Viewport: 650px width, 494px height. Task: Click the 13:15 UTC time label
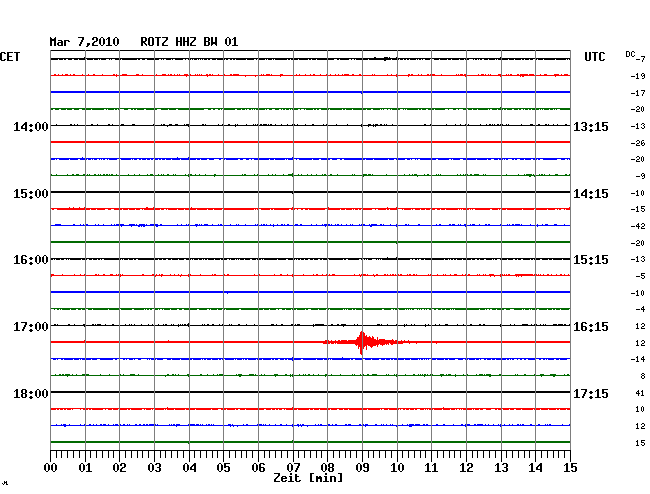pos(591,127)
